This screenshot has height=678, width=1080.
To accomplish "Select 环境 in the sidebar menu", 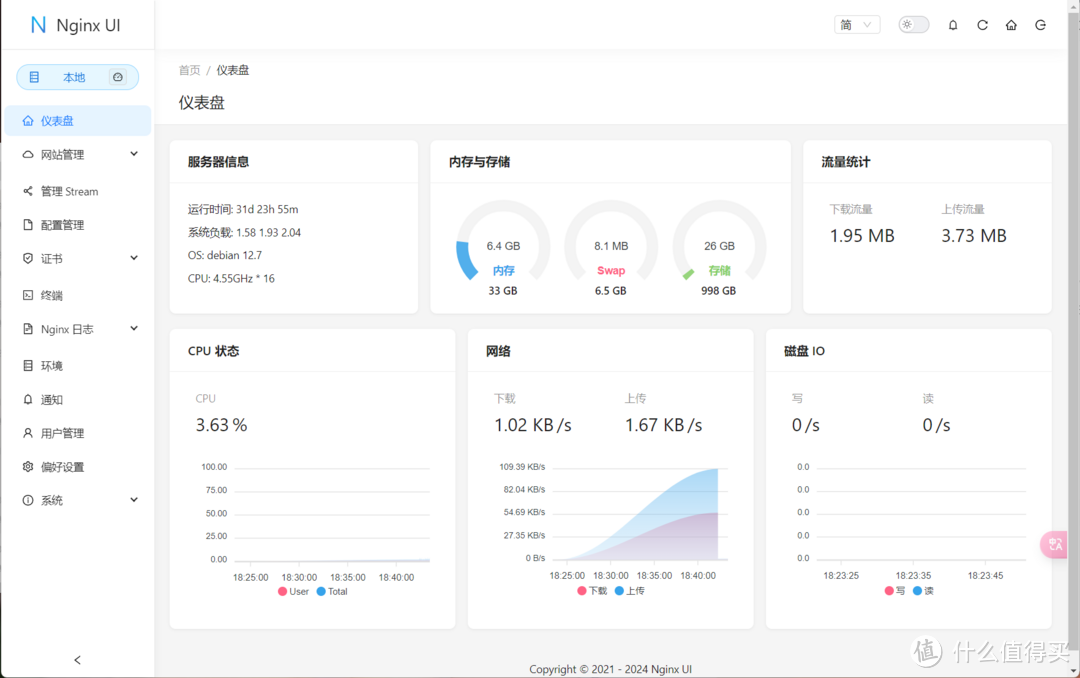I will pyautogui.click(x=47, y=365).
